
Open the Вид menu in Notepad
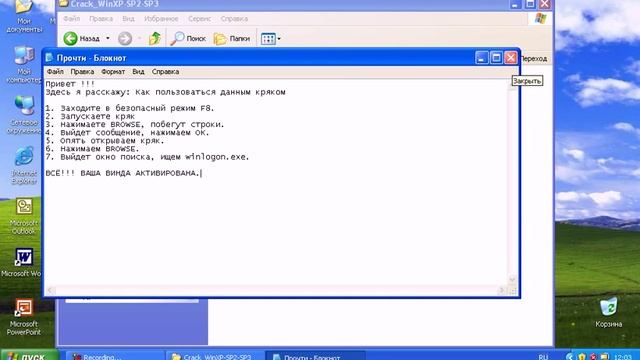click(138, 71)
